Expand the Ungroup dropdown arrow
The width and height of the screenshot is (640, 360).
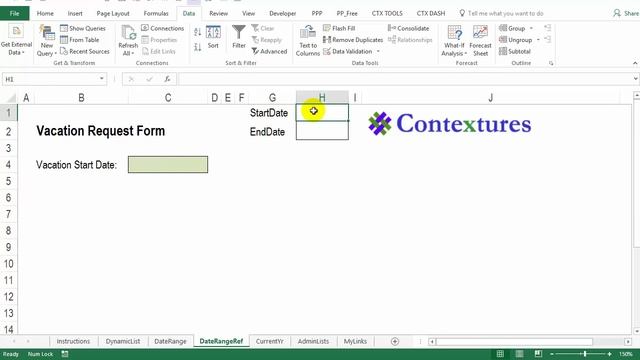[x=538, y=40]
